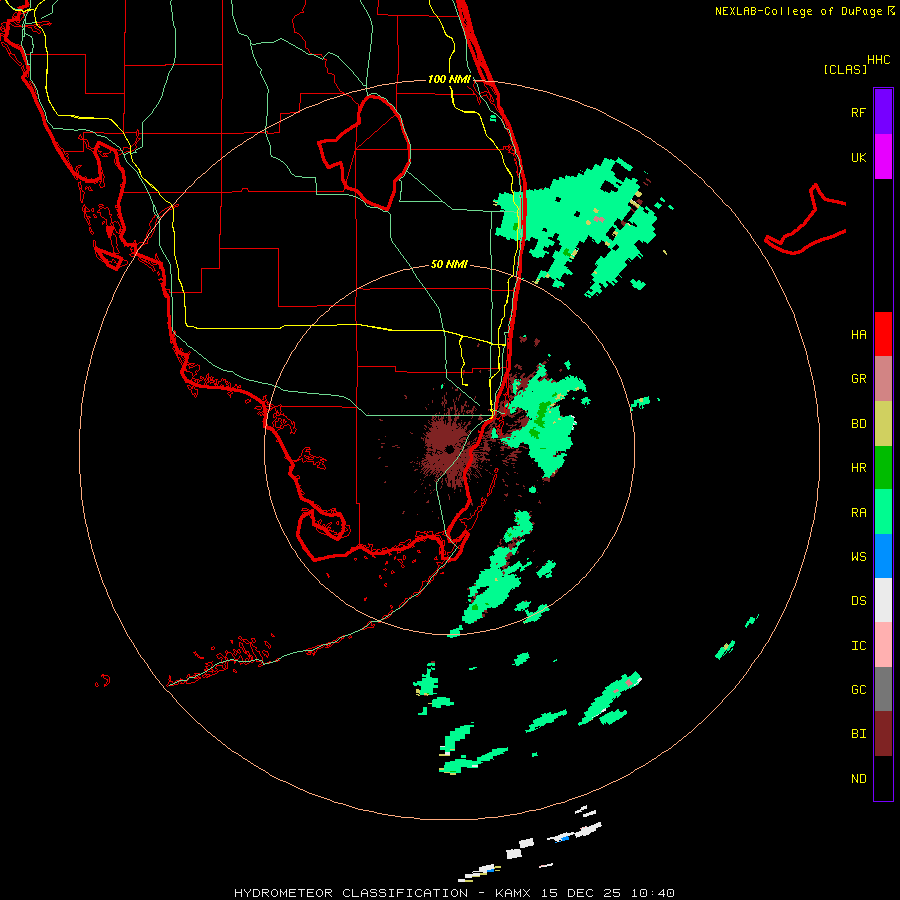Click the HHC product label

click(x=879, y=60)
